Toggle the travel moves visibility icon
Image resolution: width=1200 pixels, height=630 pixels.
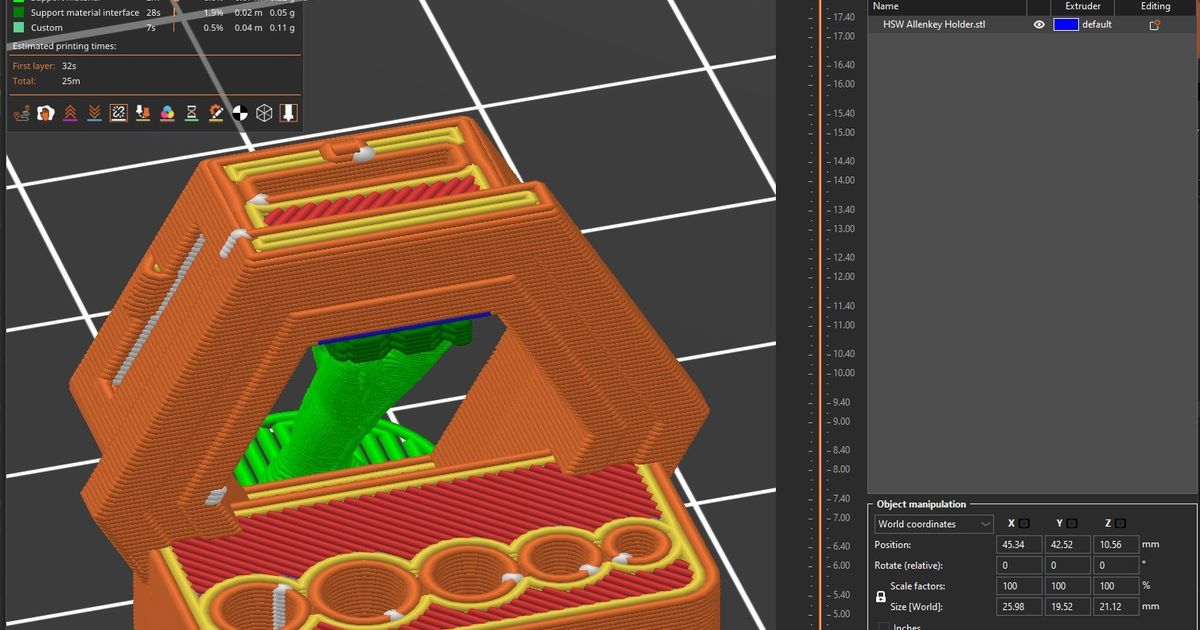click(x=21, y=114)
